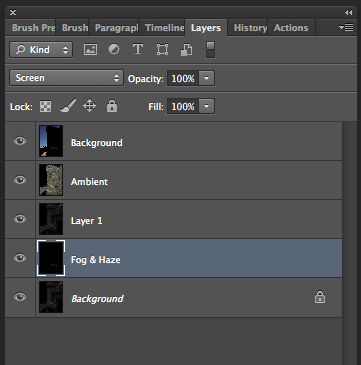
Task: Select the Layers tab
Action: tap(206, 28)
